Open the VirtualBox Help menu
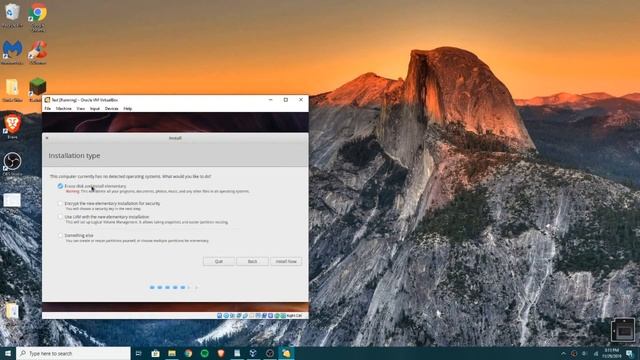 tap(128, 109)
